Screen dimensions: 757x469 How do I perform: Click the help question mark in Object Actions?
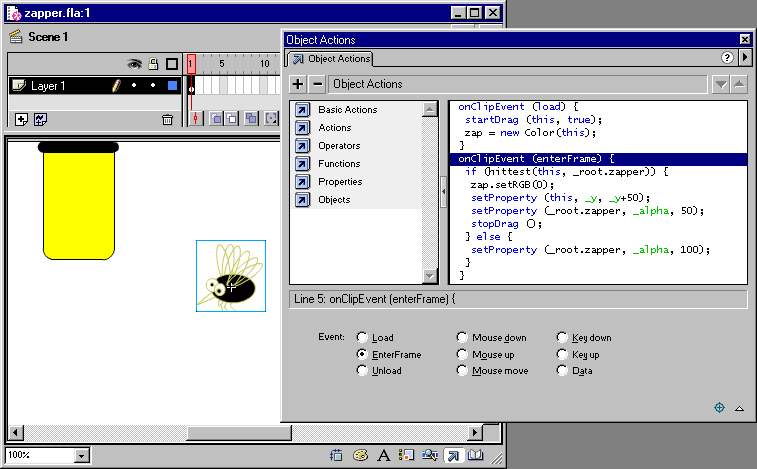tap(728, 58)
